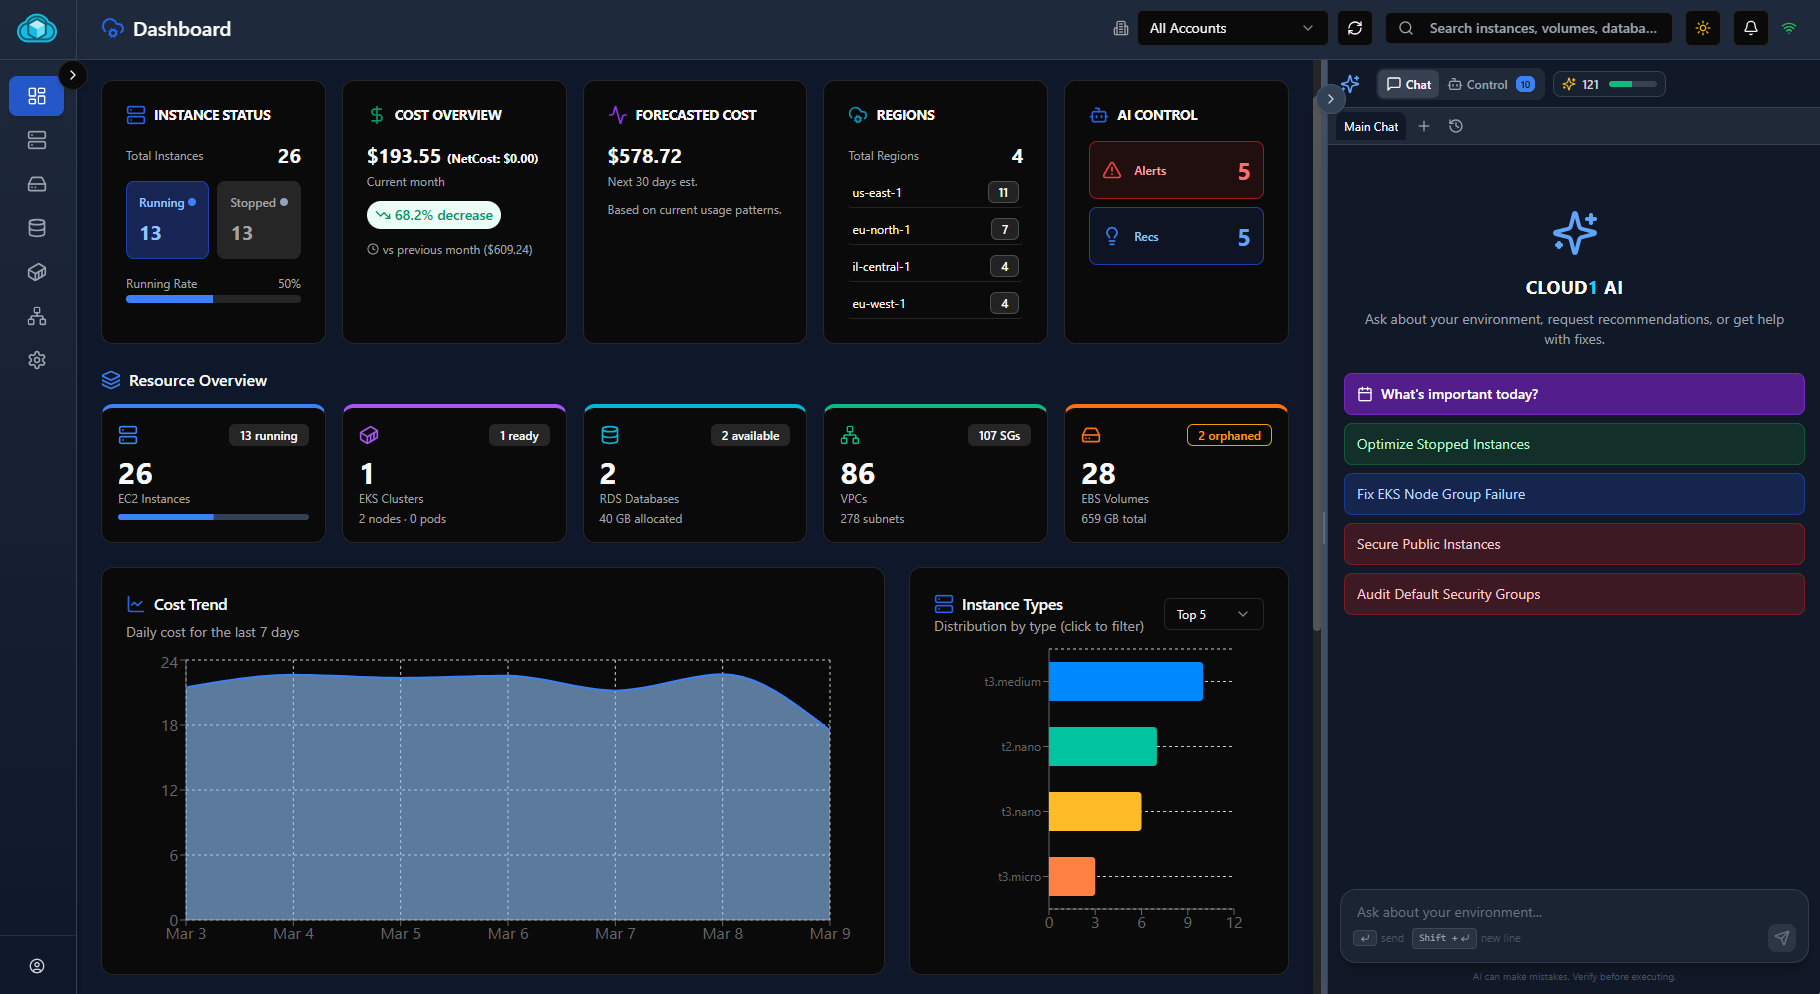Collapse the AI panel with the chevron

1331,99
